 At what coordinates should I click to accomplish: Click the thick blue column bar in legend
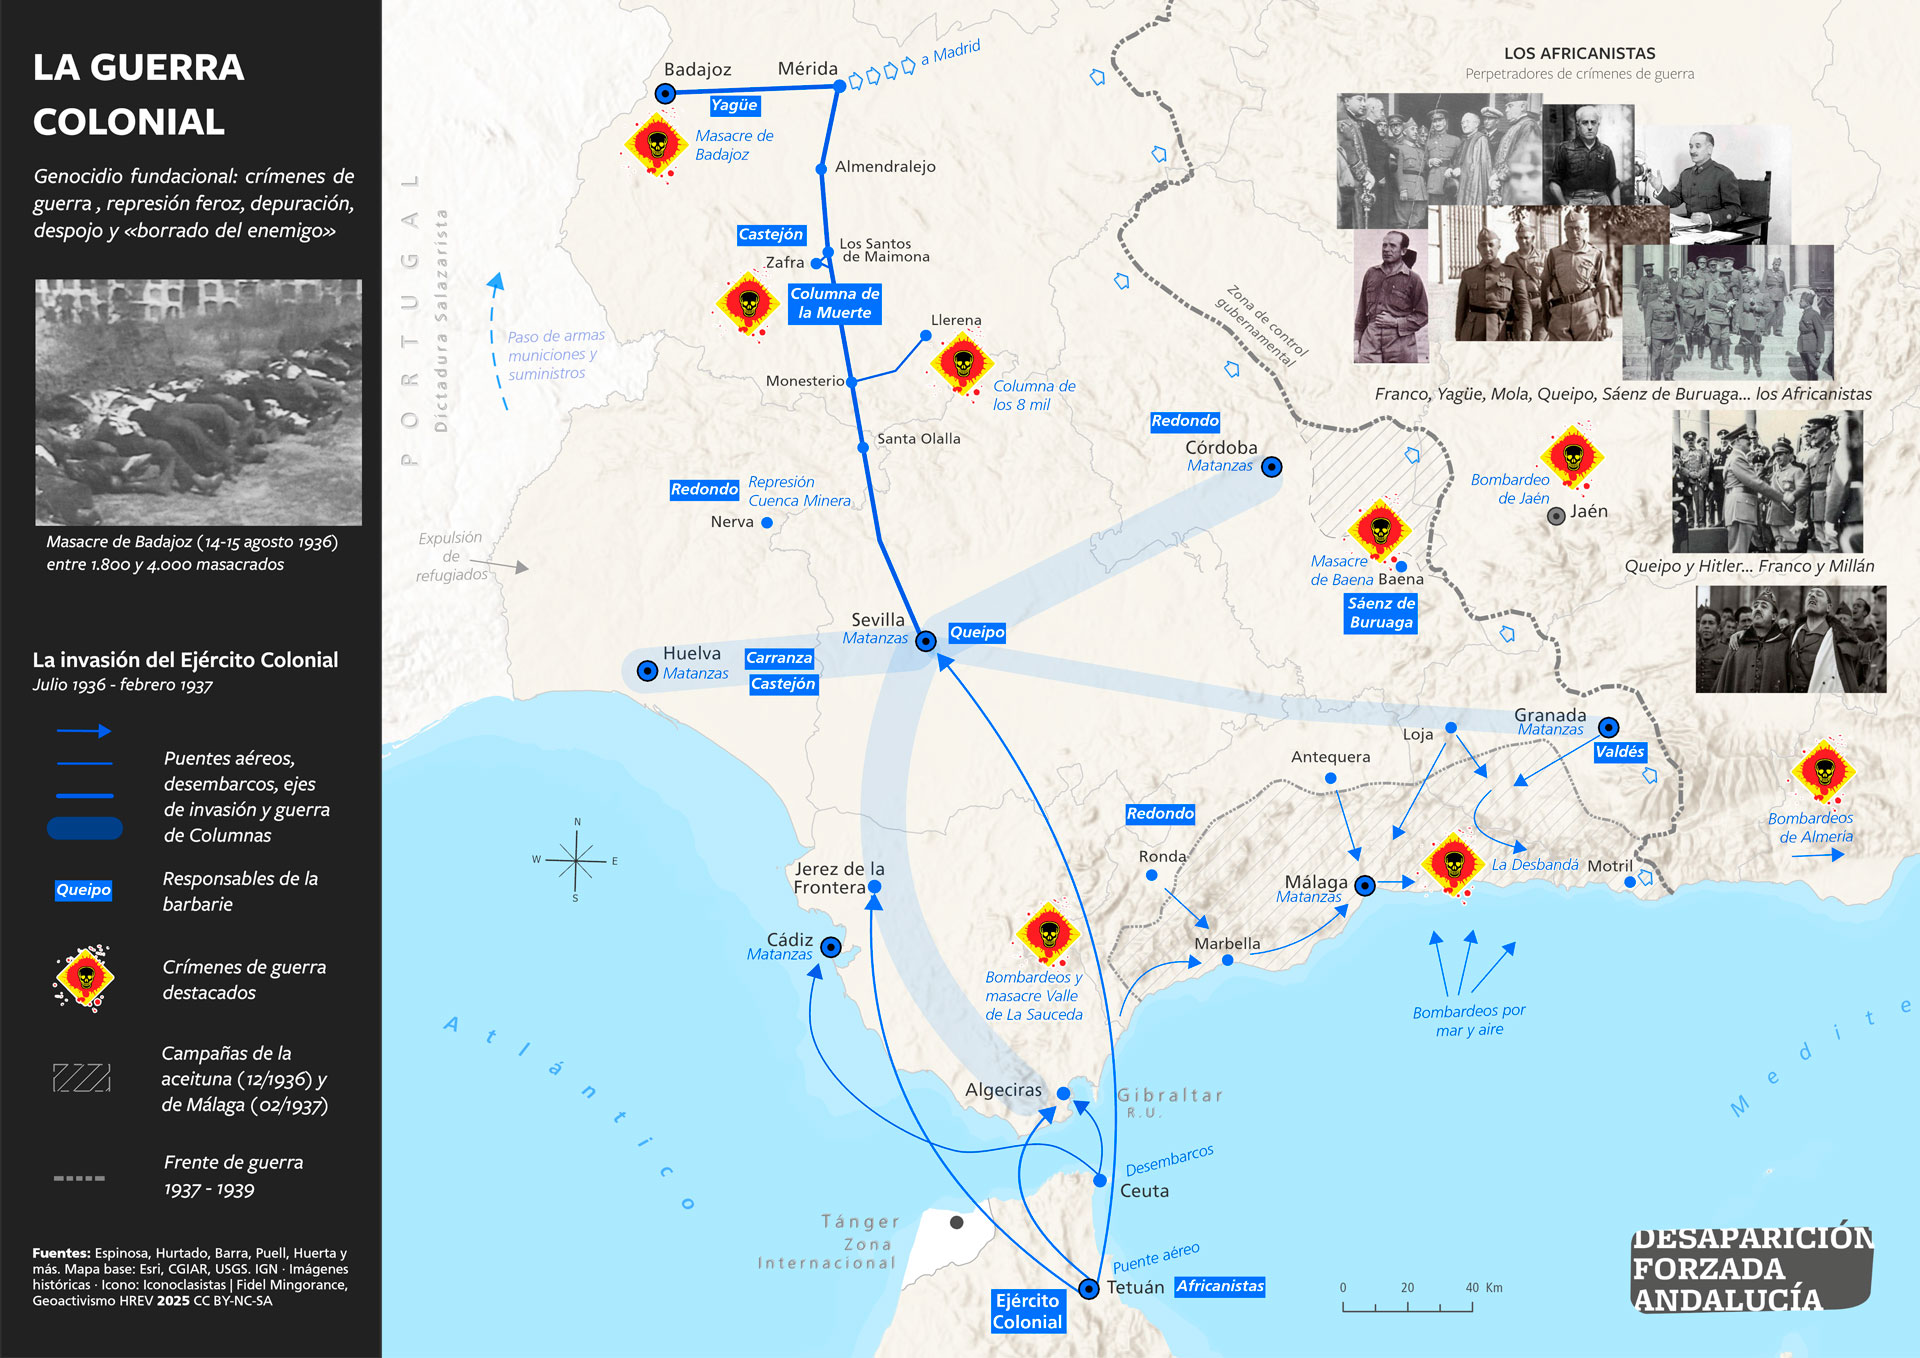85,828
